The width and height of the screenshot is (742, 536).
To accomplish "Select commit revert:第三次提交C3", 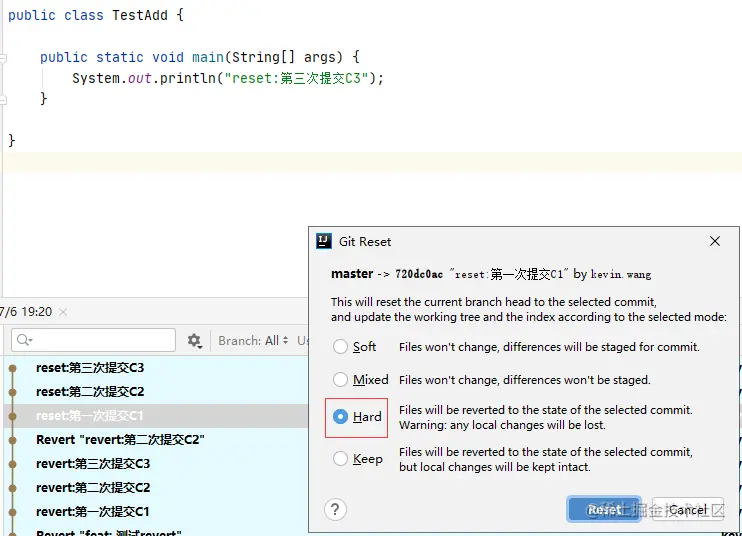I will tap(156, 464).
